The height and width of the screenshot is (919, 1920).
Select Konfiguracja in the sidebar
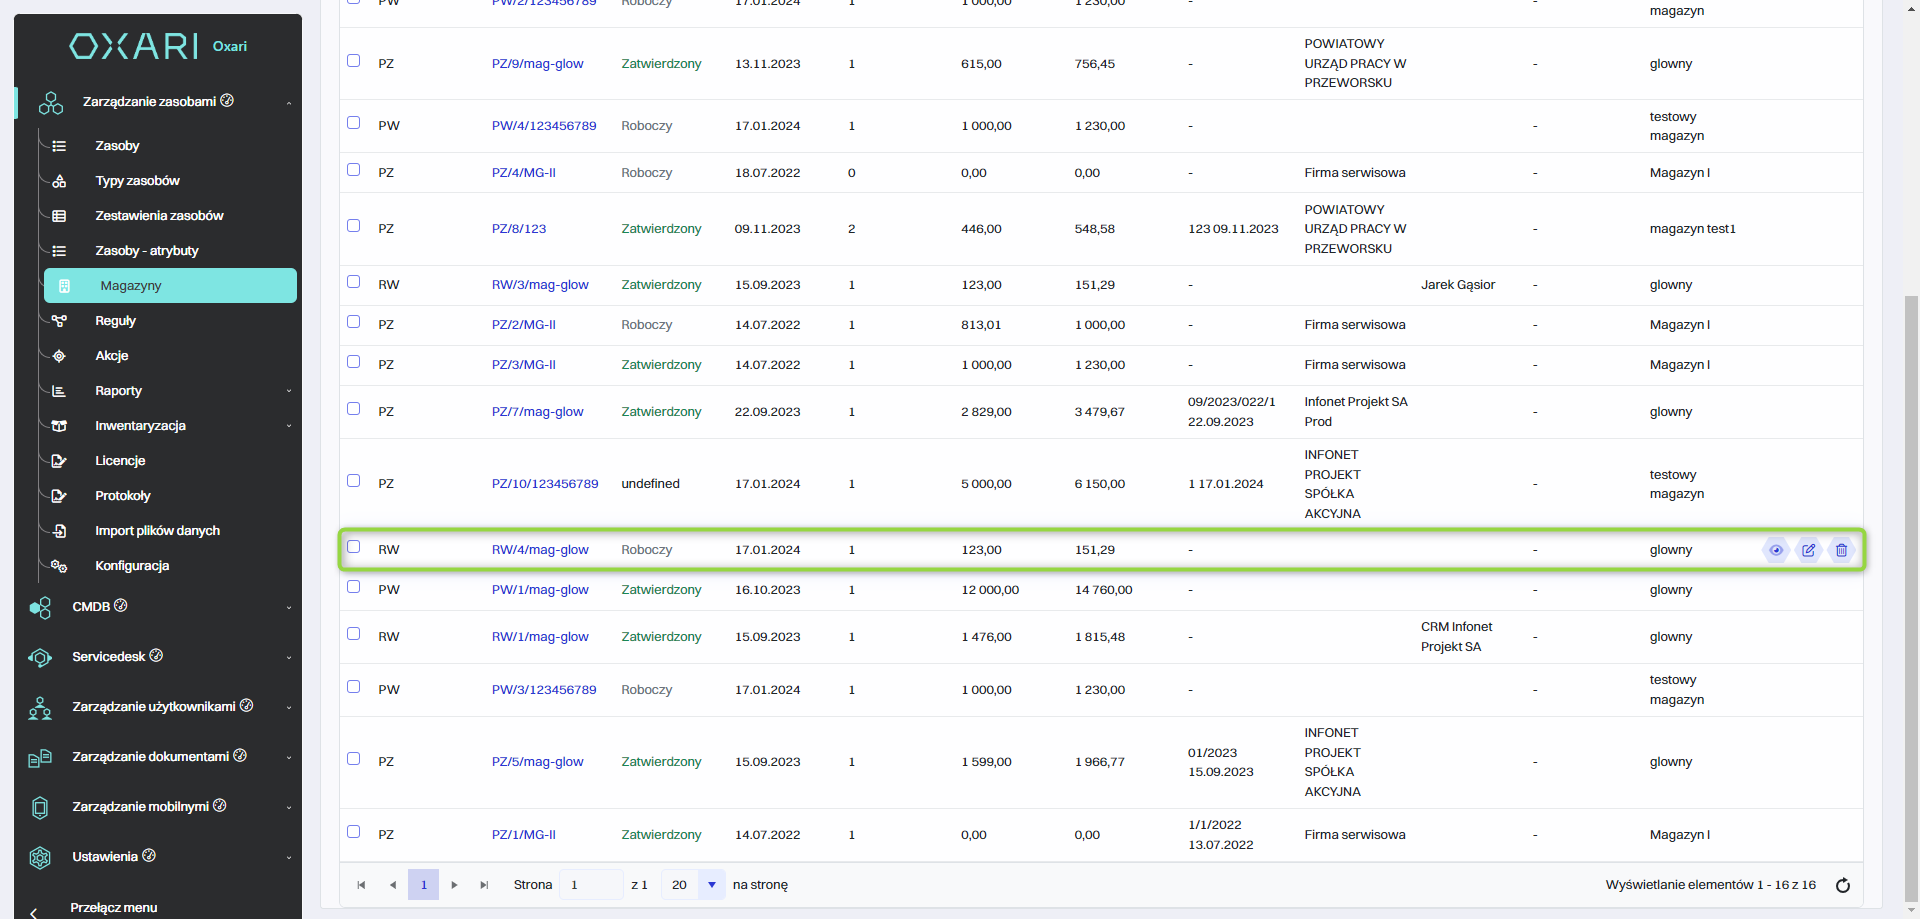click(132, 566)
